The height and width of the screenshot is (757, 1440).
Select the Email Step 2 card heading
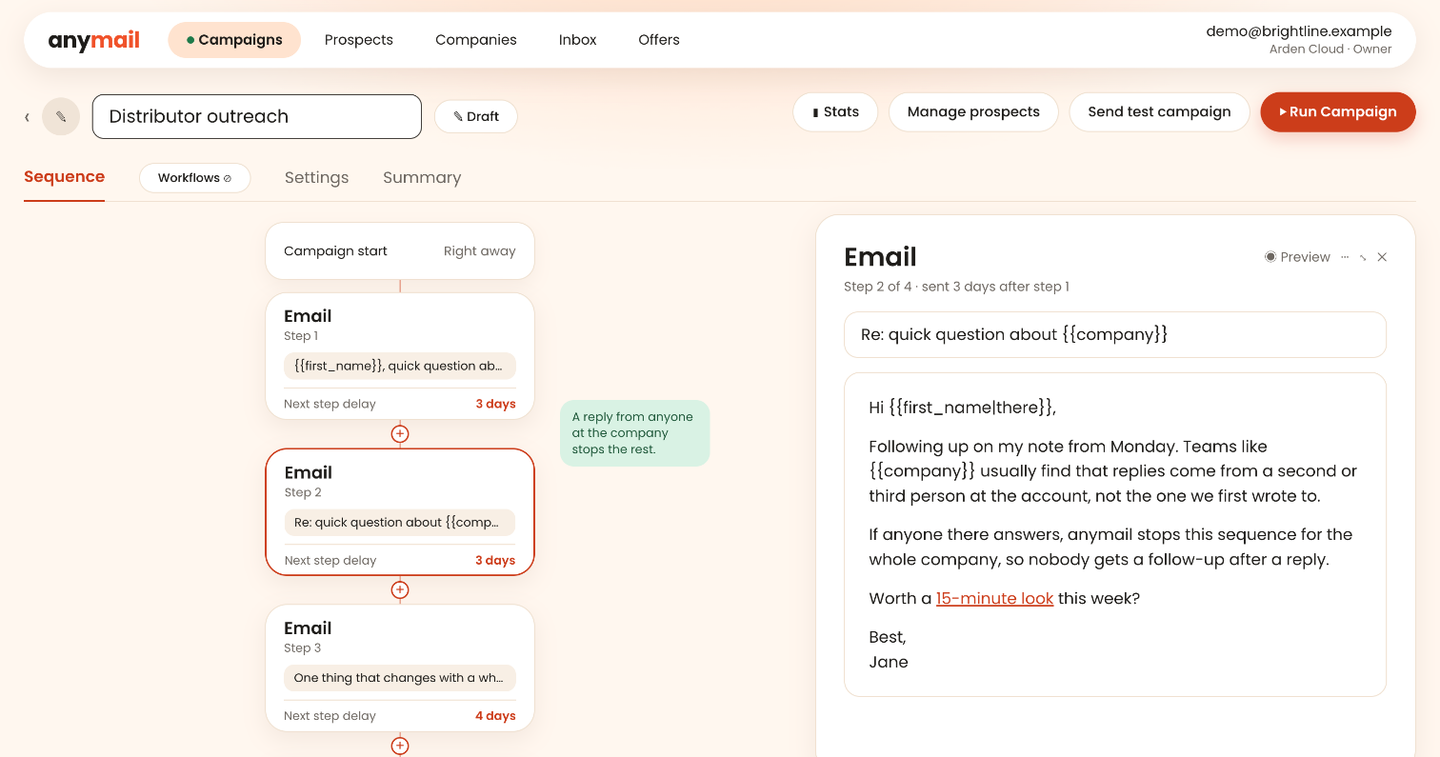(x=308, y=472)
